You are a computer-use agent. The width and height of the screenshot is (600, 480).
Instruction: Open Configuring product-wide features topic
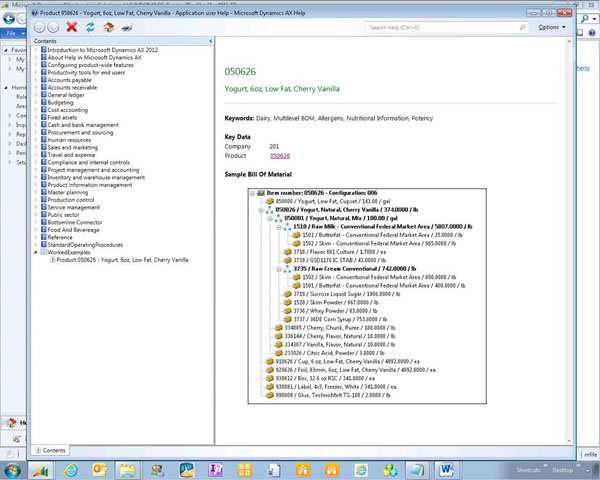click(x=90, y=65)
